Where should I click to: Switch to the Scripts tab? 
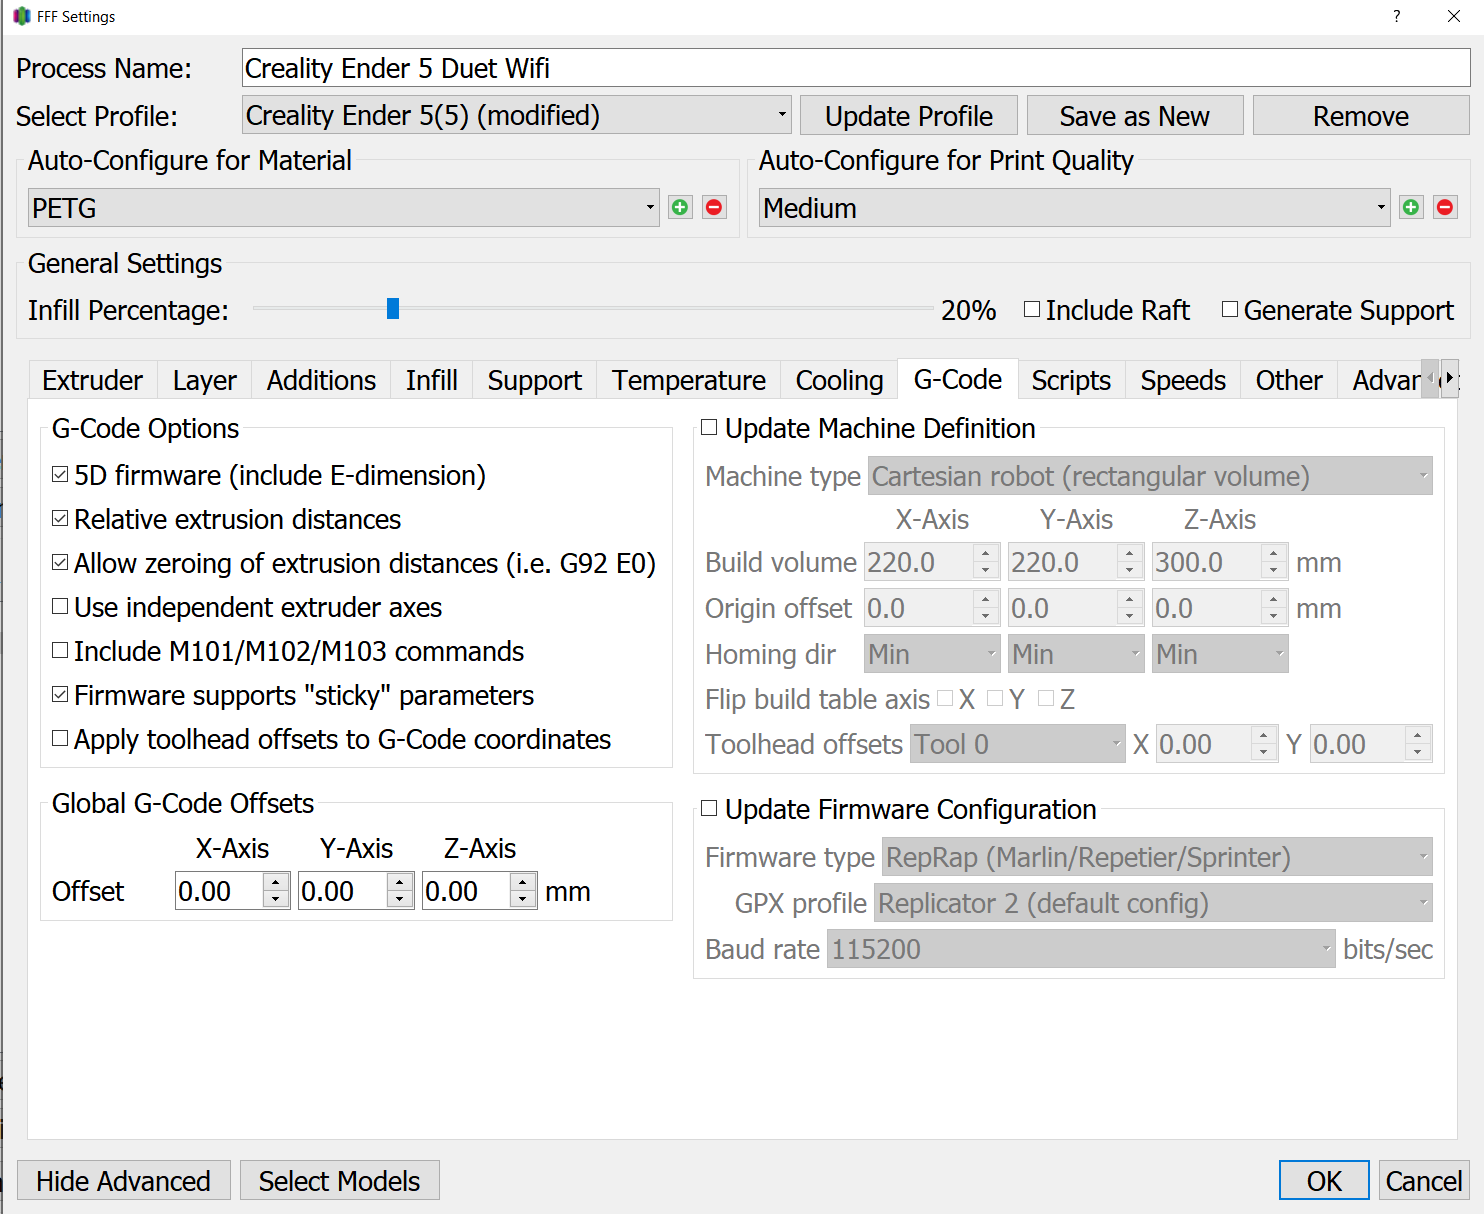(x=1071, y=380)
